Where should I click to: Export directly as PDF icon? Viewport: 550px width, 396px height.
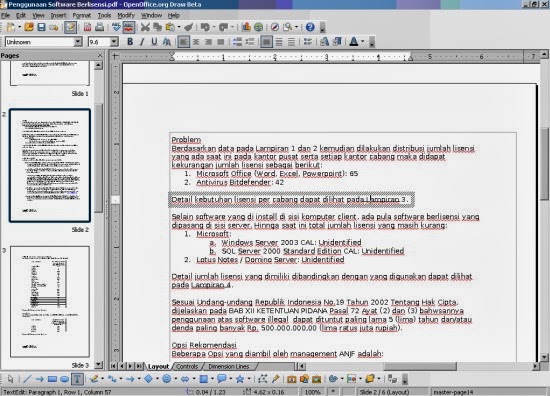click(87, 27)
